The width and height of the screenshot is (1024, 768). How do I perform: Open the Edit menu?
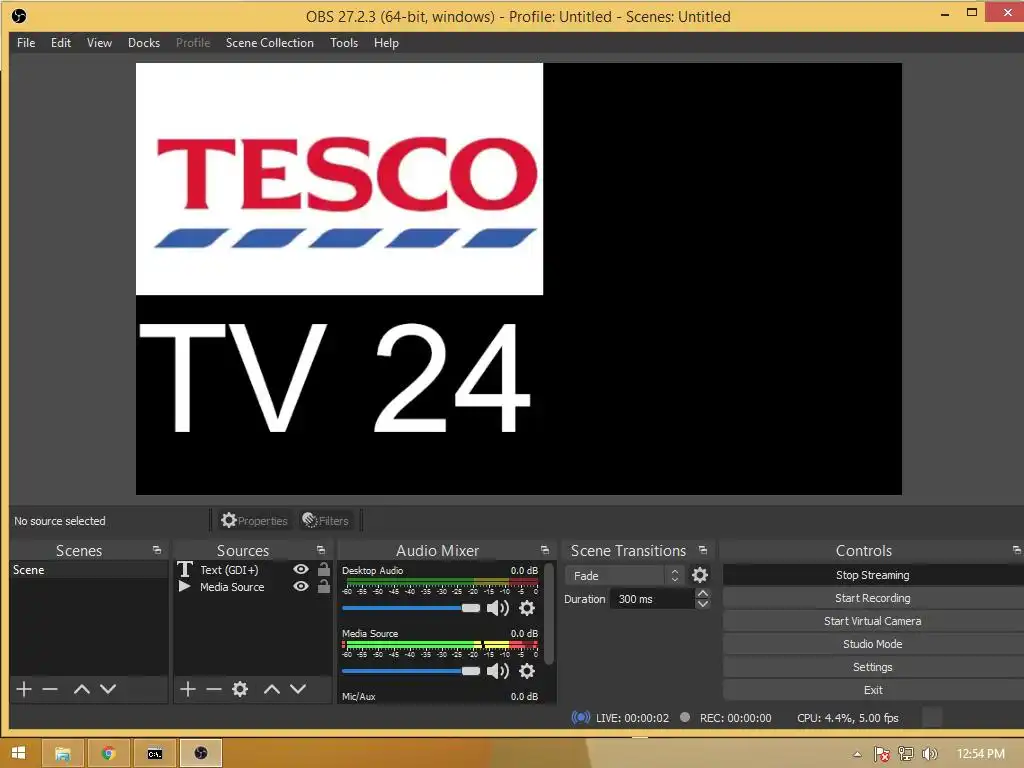[x=61, y=42]
